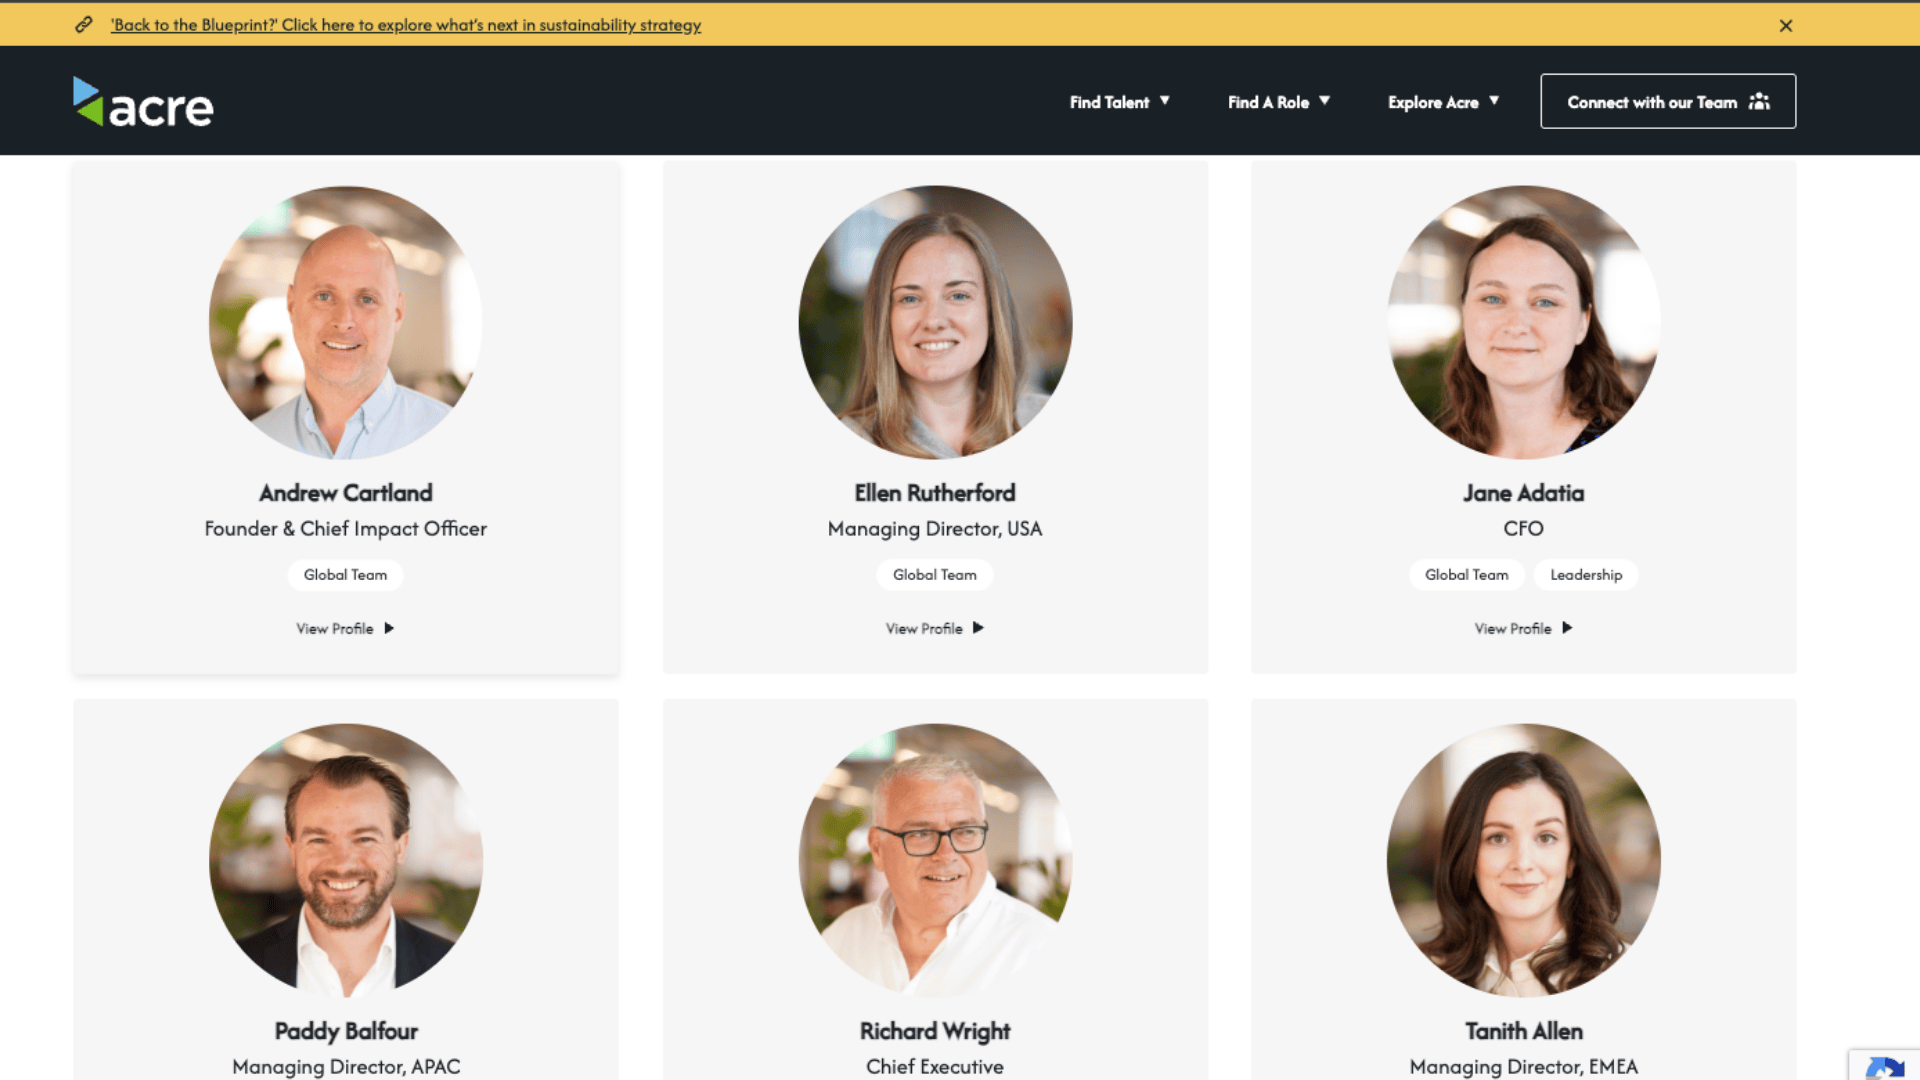Open Richard Wright's profile photo

click(935, 860)
